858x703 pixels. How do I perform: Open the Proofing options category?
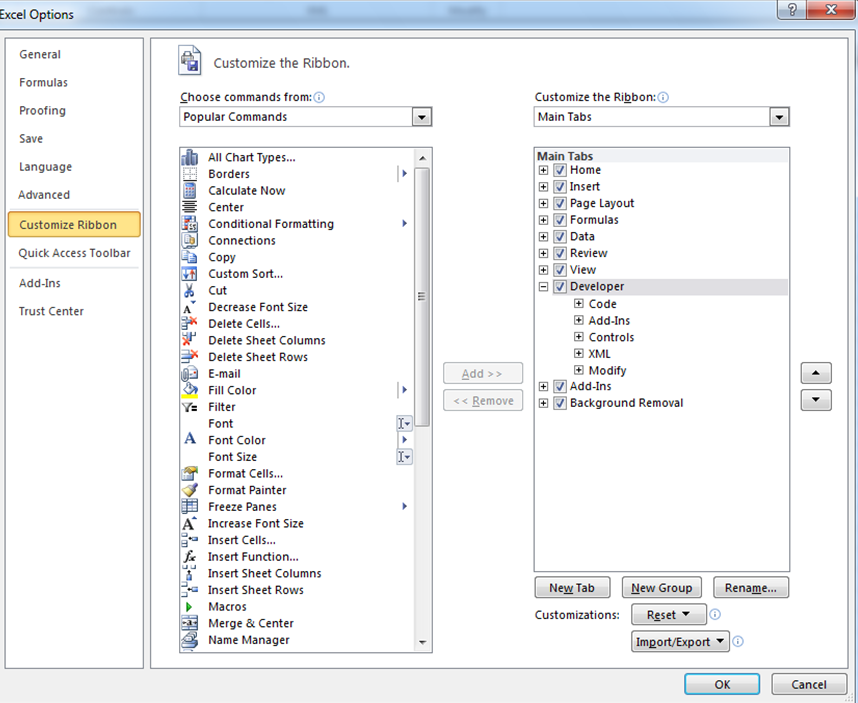tap(42, 111)
